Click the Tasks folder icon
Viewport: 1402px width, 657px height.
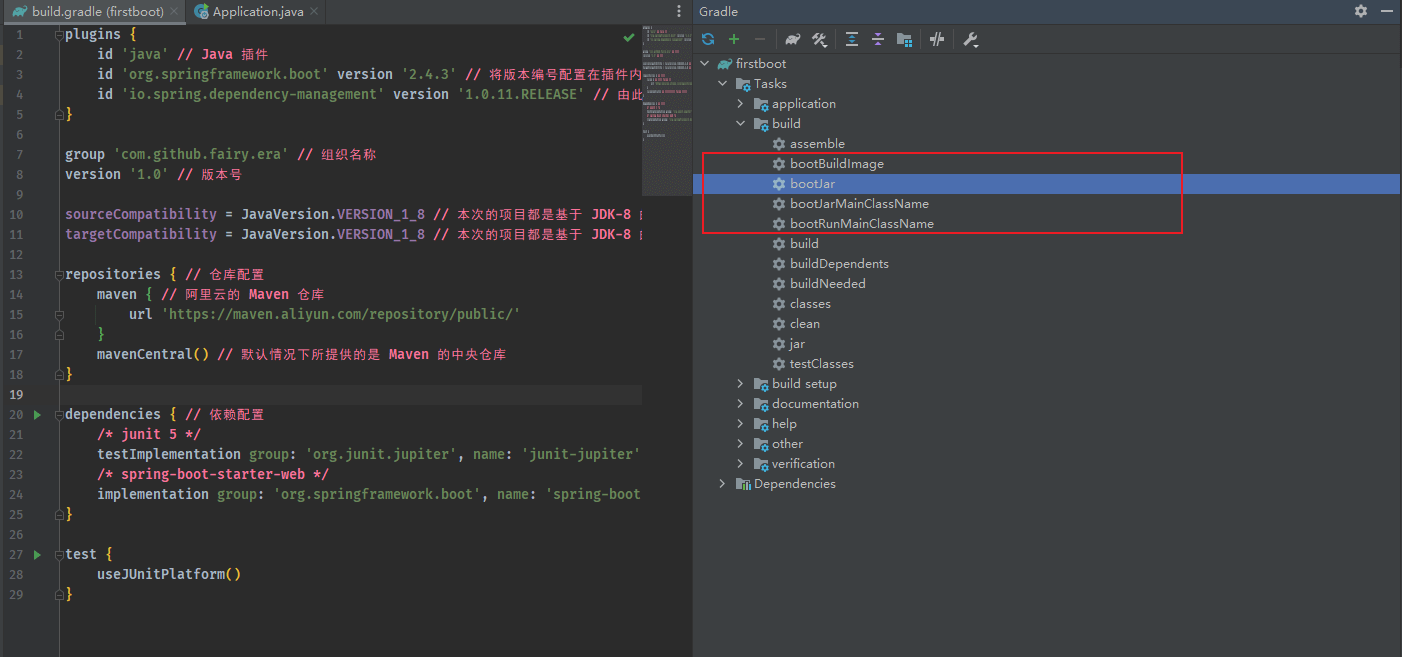743,84
